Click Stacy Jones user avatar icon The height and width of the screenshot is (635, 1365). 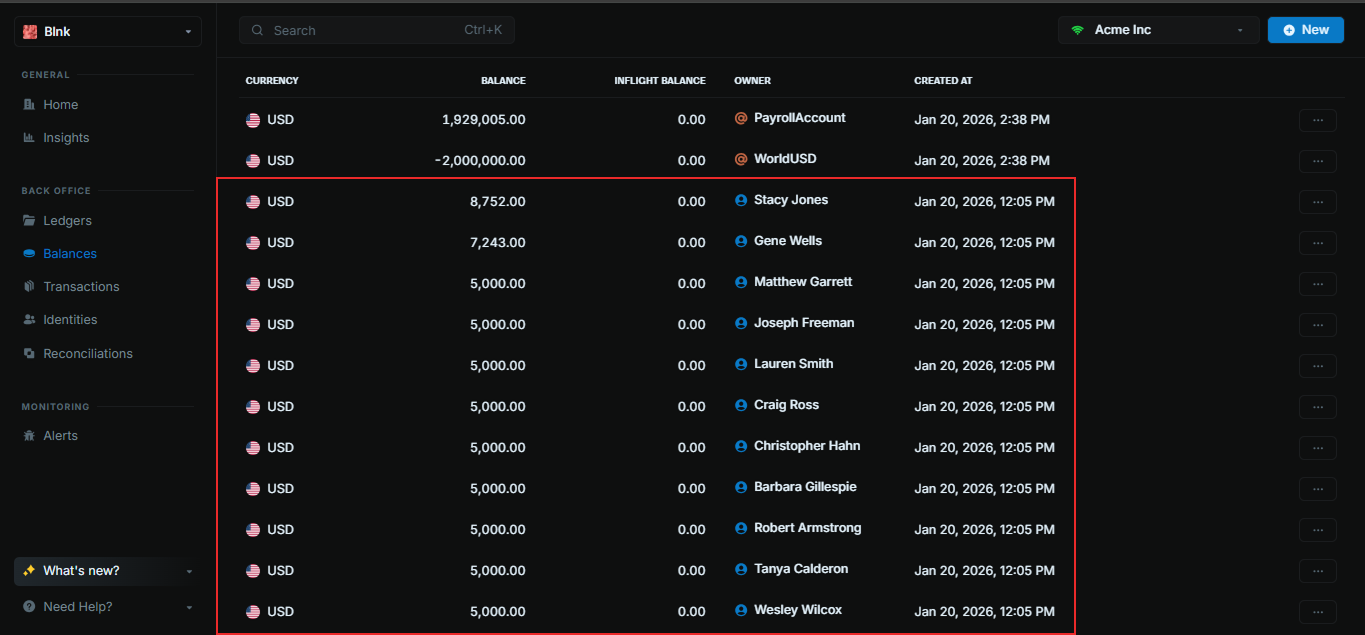[741, 200]
